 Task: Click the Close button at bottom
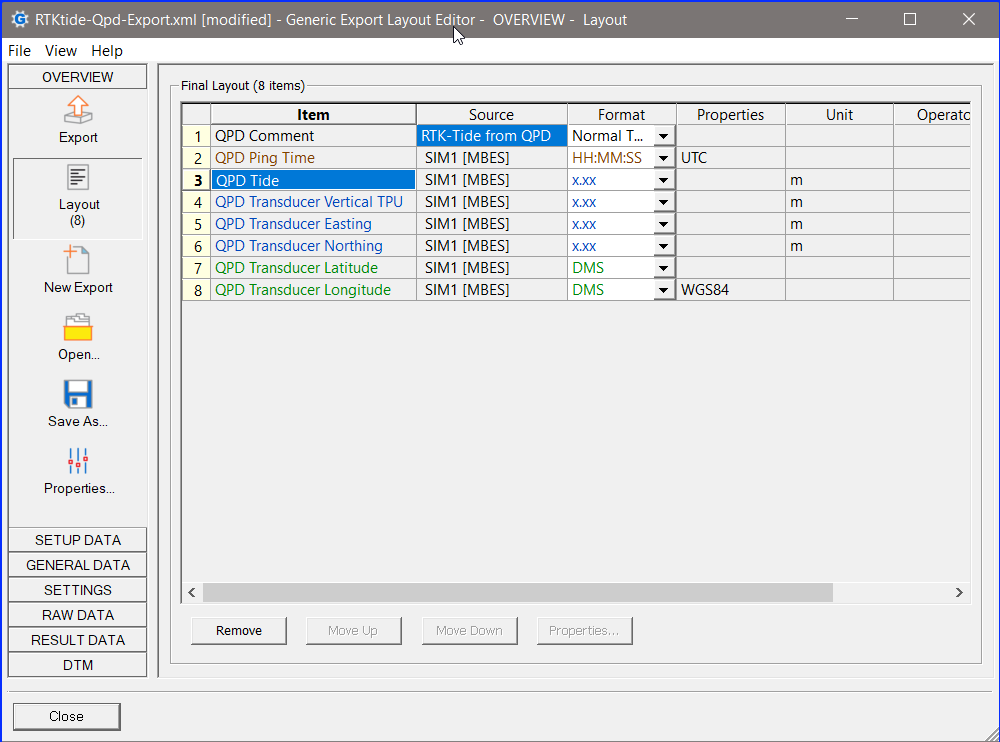pos(66,716)
